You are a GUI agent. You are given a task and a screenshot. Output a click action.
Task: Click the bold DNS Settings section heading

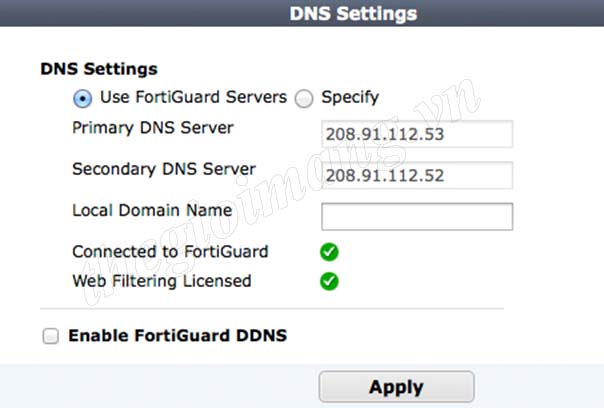pos(99,69)
